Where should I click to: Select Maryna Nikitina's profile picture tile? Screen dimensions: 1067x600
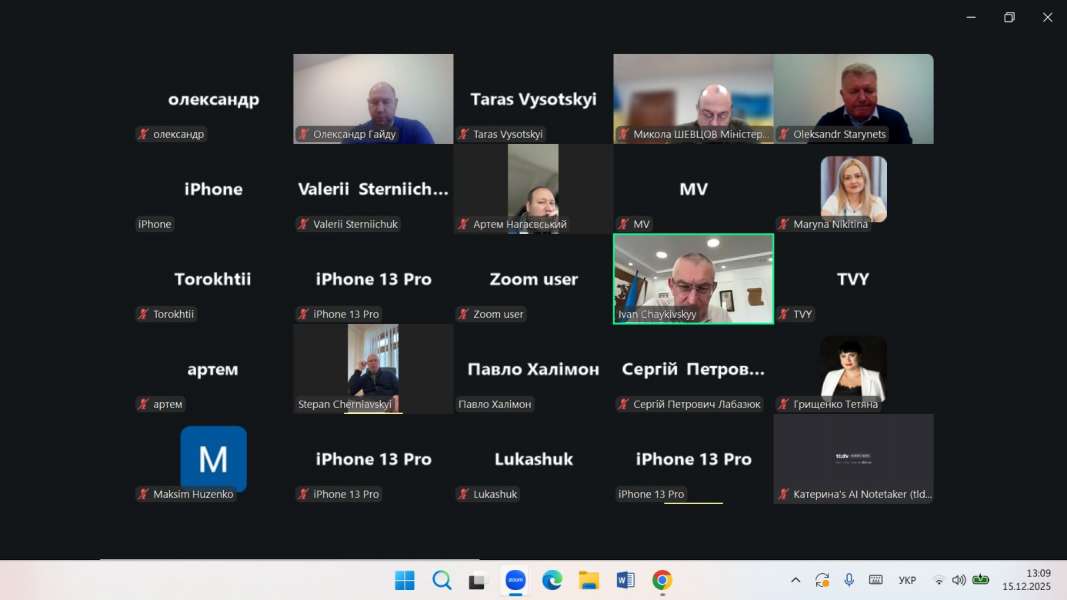853,188
